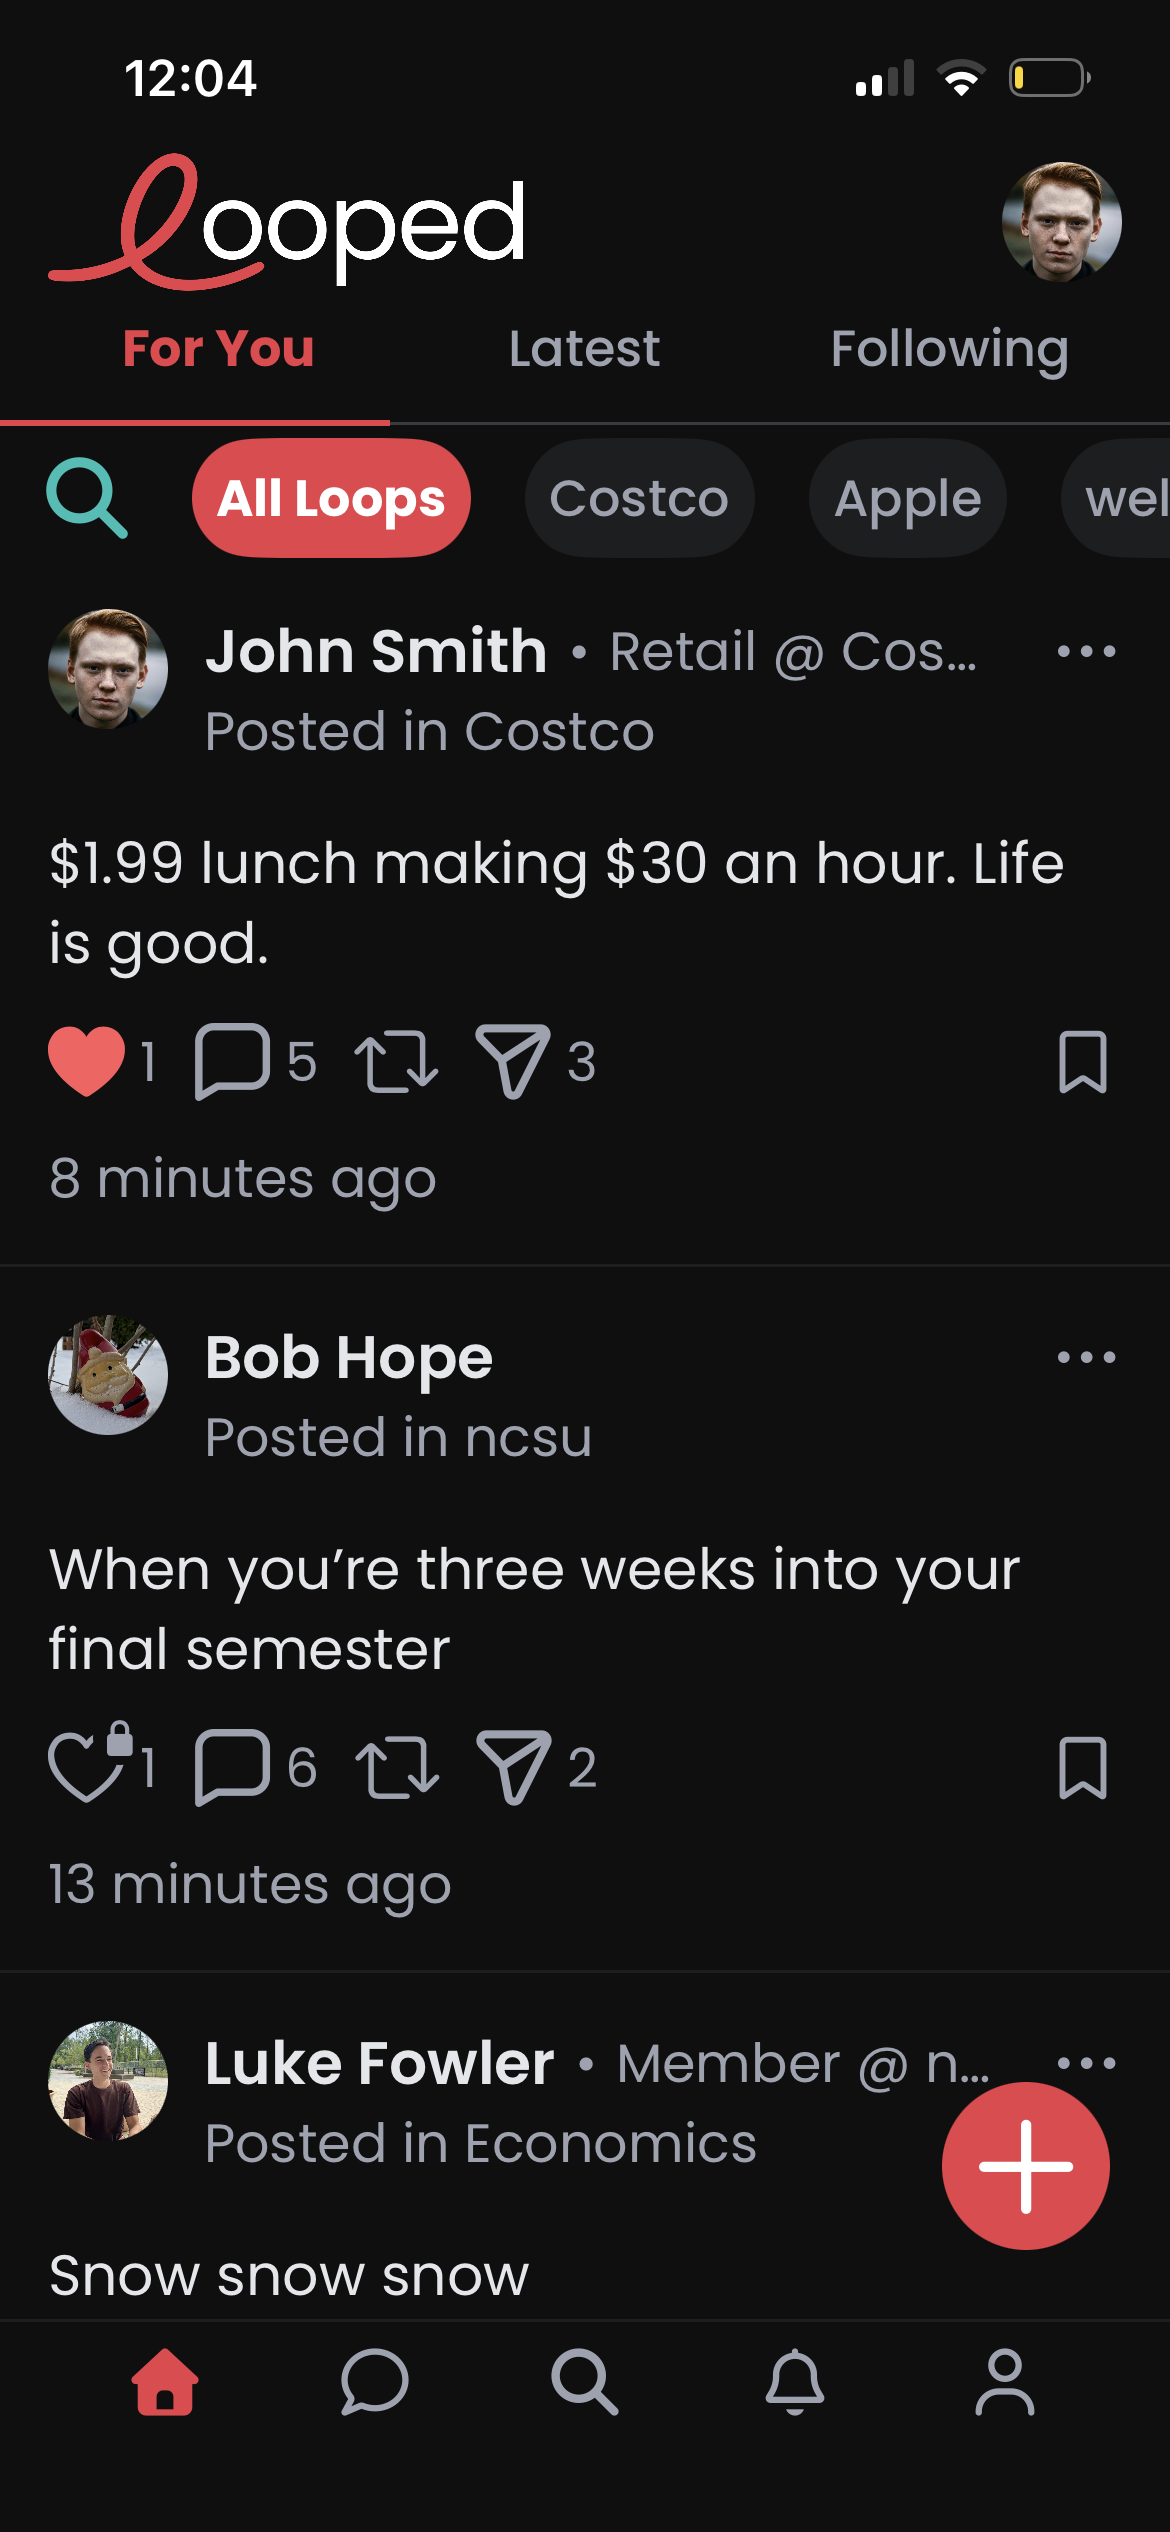Create a new post with the plus button
Viewport: 1170px width, 2532px height.
(1025, 2166)
